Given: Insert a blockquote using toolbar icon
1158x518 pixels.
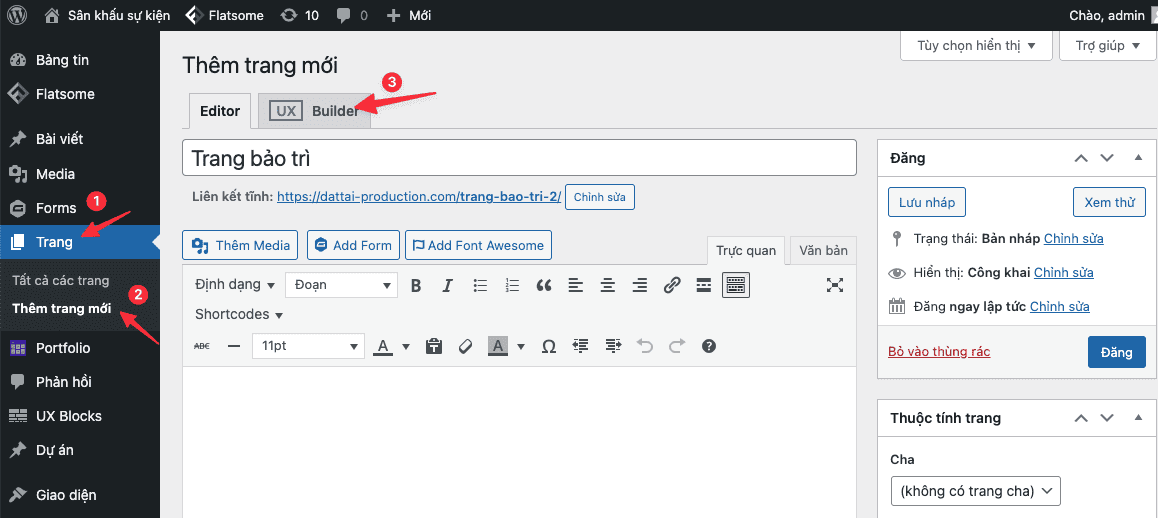Looking at the screenshot, I should 544,285.
